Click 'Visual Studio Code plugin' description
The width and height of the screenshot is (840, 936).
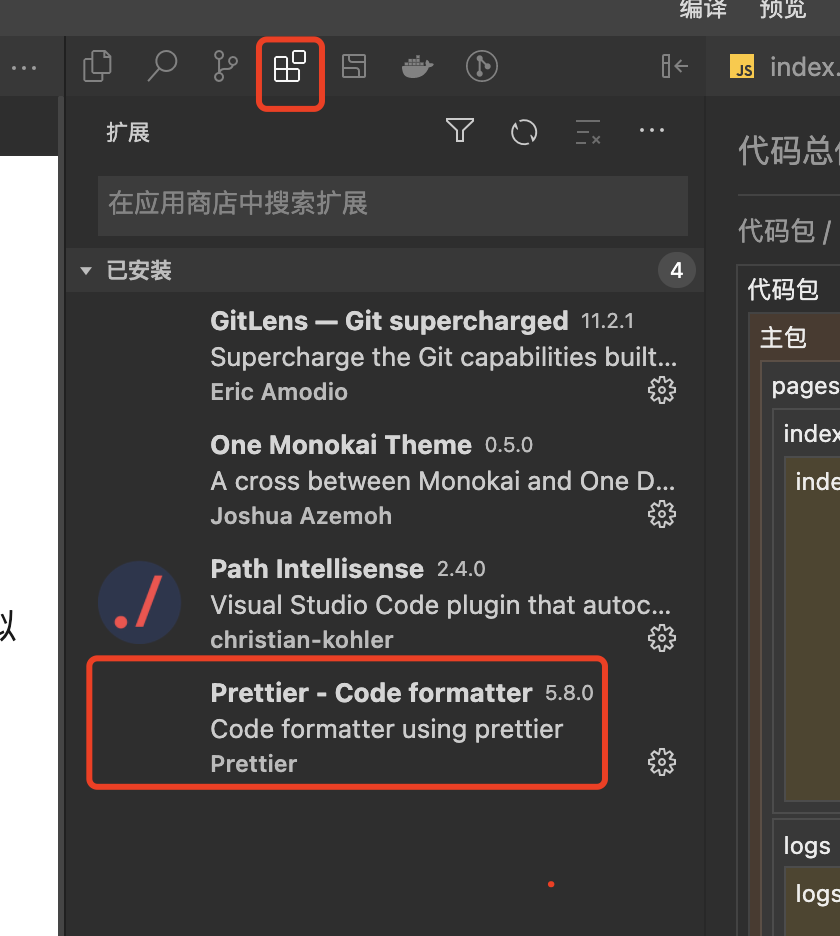[441, 605]
